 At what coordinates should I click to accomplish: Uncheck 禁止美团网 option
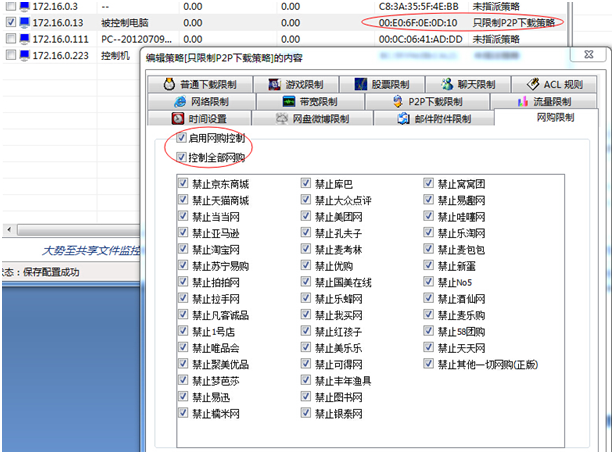pos(306,216)
